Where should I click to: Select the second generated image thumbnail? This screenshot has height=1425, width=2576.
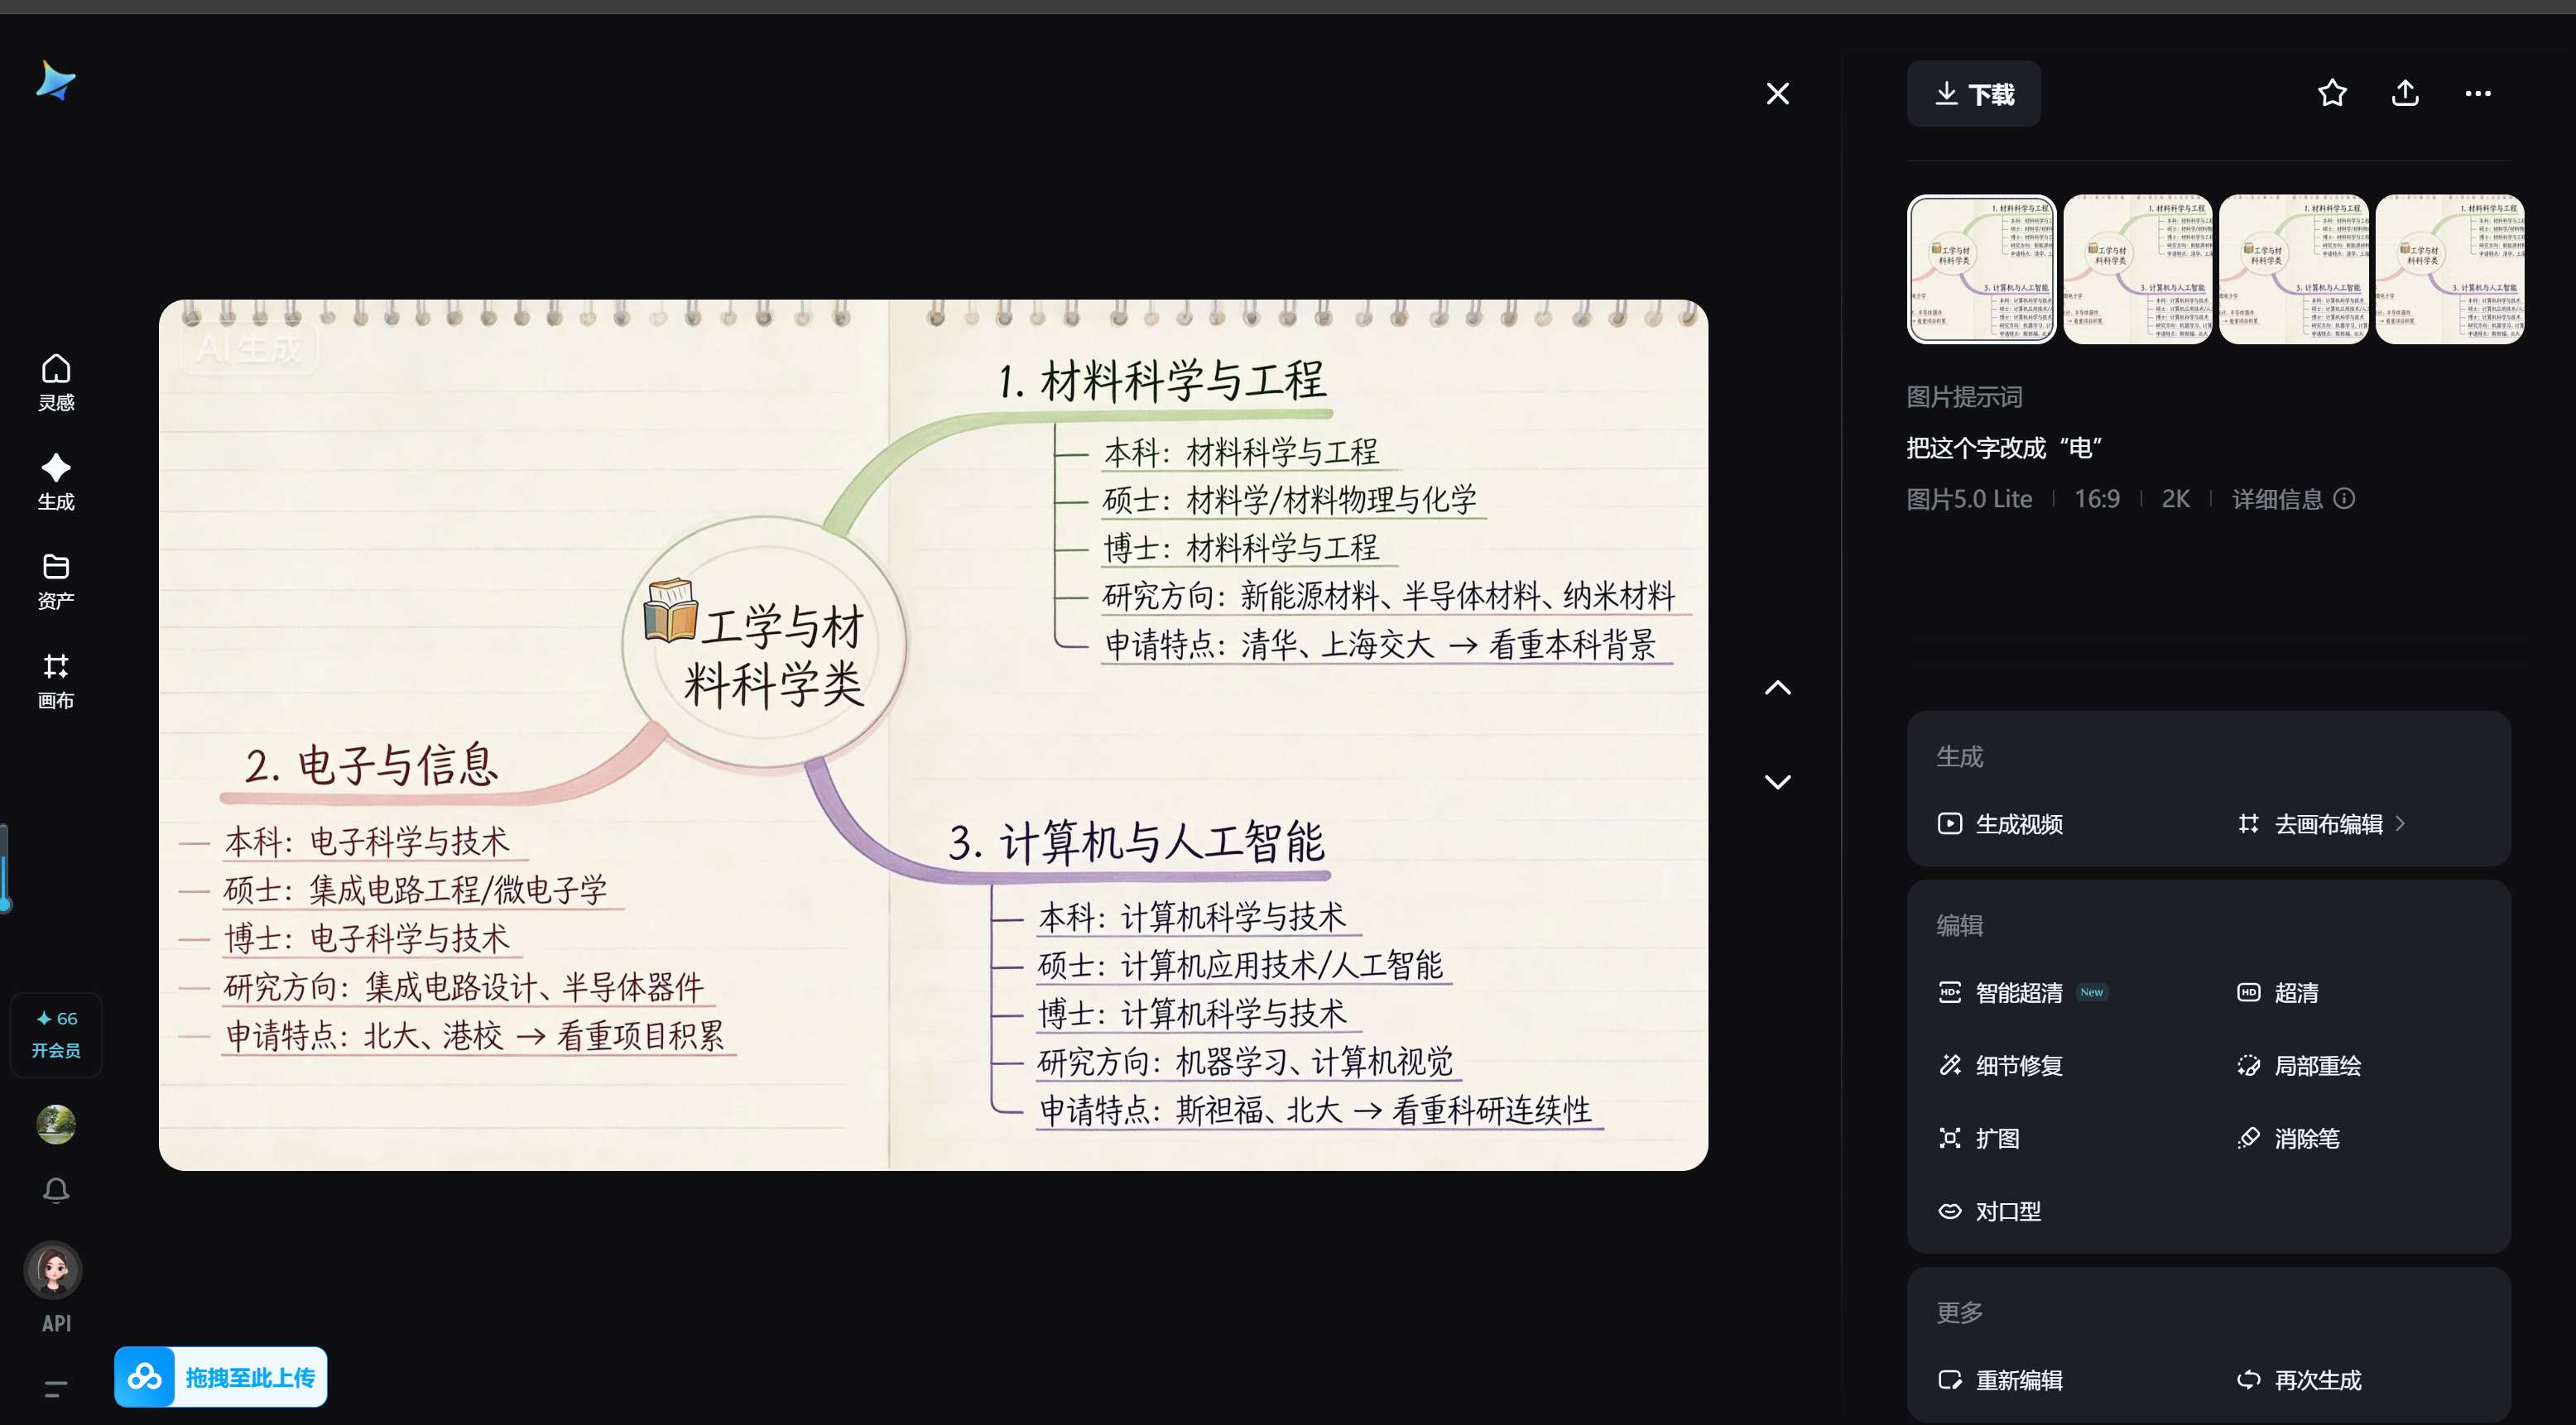click(2137, 269)
